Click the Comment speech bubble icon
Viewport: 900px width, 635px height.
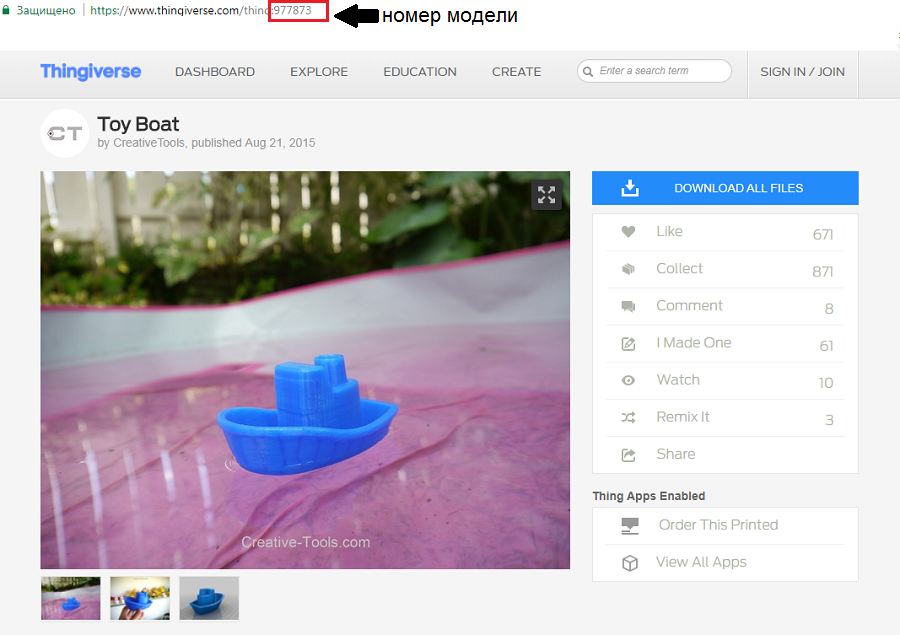(628, 306)
